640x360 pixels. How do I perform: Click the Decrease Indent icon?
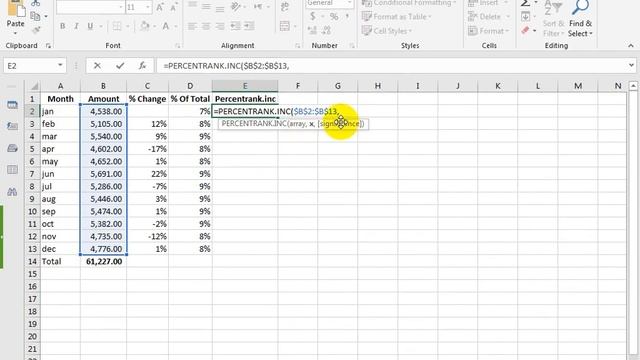[236, 26]
